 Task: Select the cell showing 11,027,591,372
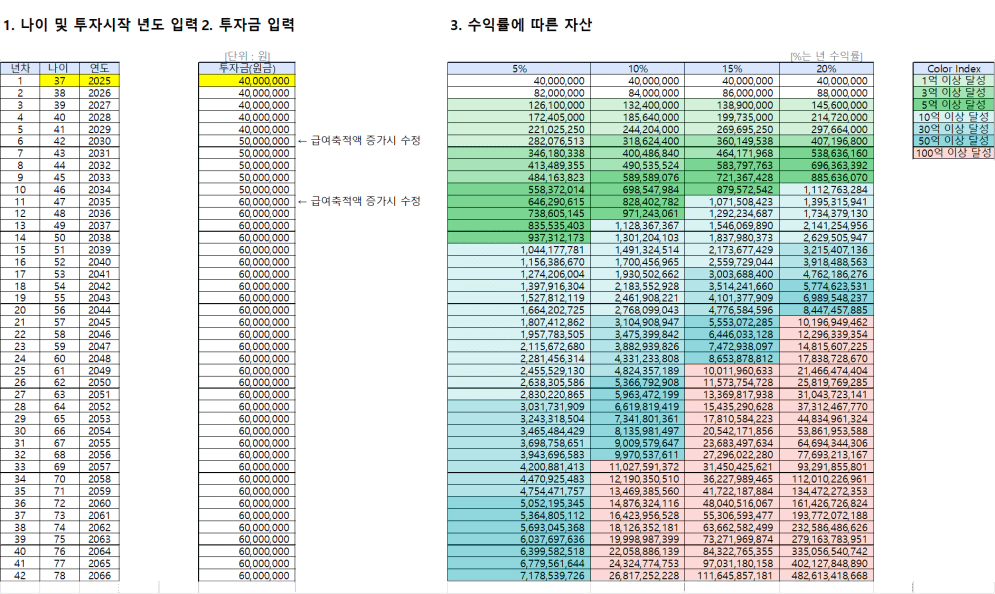[638, 466]
